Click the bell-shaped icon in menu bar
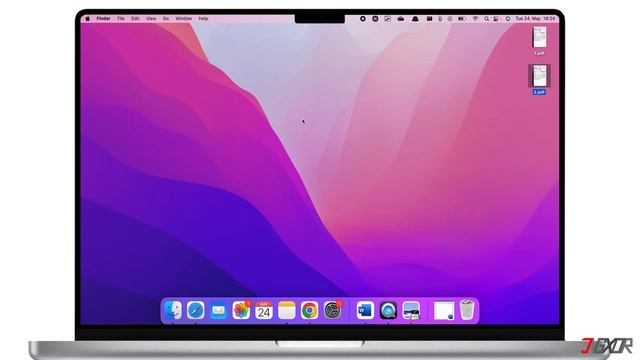This screenshot has height=360, width=640. click(415, 19)
